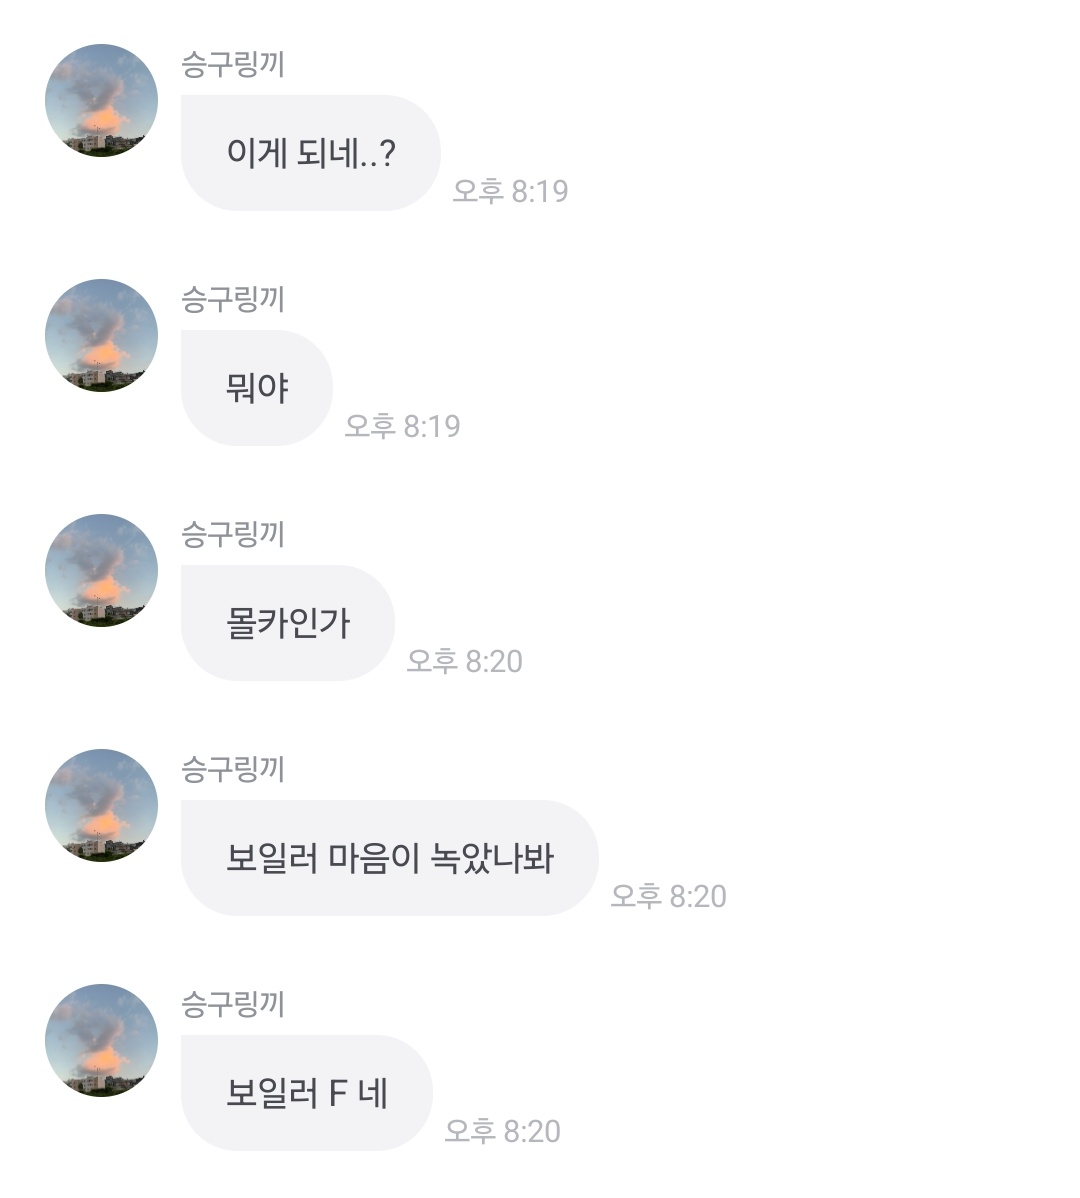Image resolution: width=1080 pixels, height=1198 pixels.
Task: Click sender name 승구링끼 above "이게 되네..?"
Action: pyautogui.click(x=233, y=65)
